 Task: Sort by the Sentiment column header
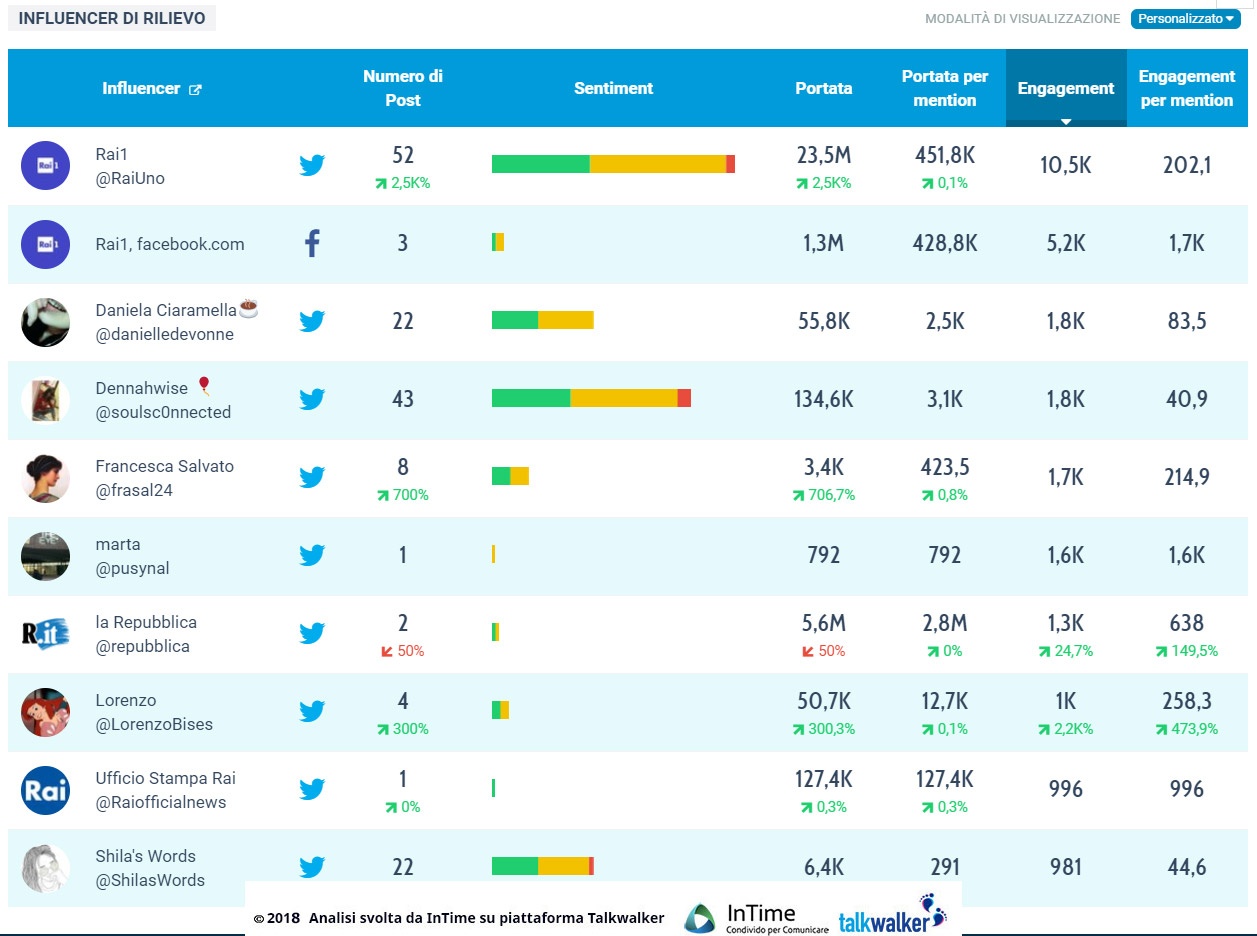tap(613, 88)
